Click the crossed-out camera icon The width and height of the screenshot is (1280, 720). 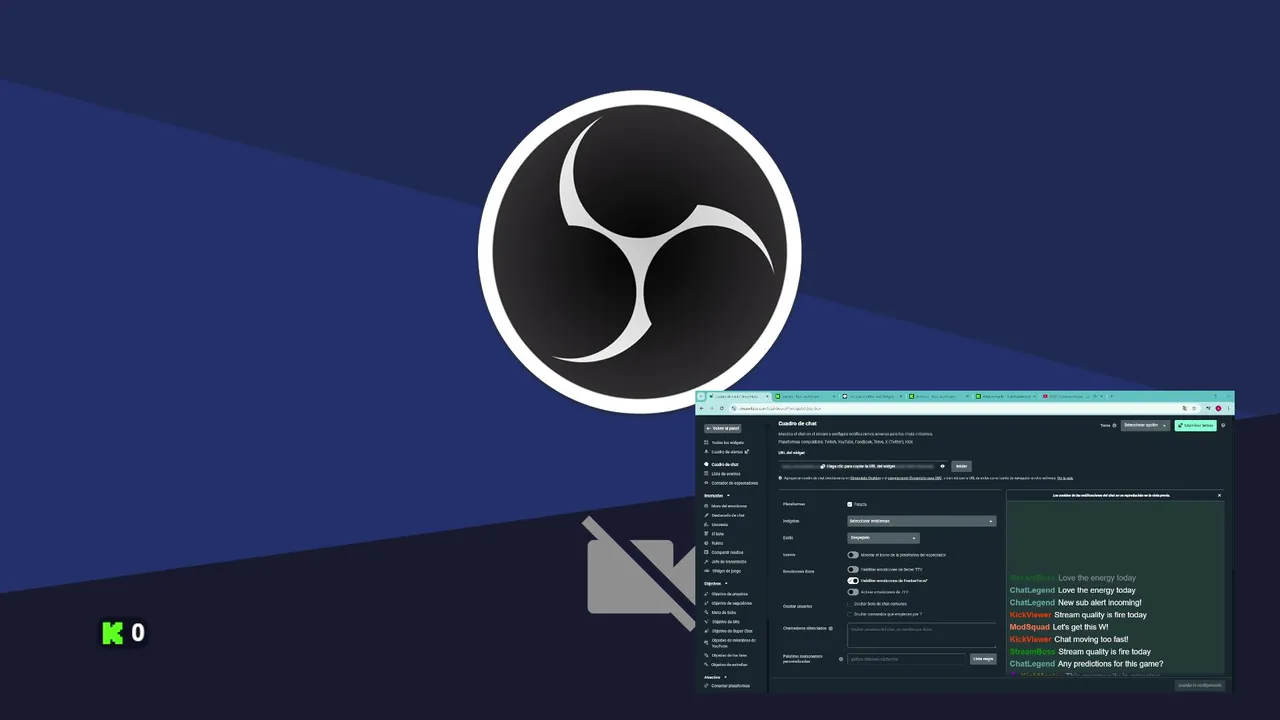click(640, 572)
